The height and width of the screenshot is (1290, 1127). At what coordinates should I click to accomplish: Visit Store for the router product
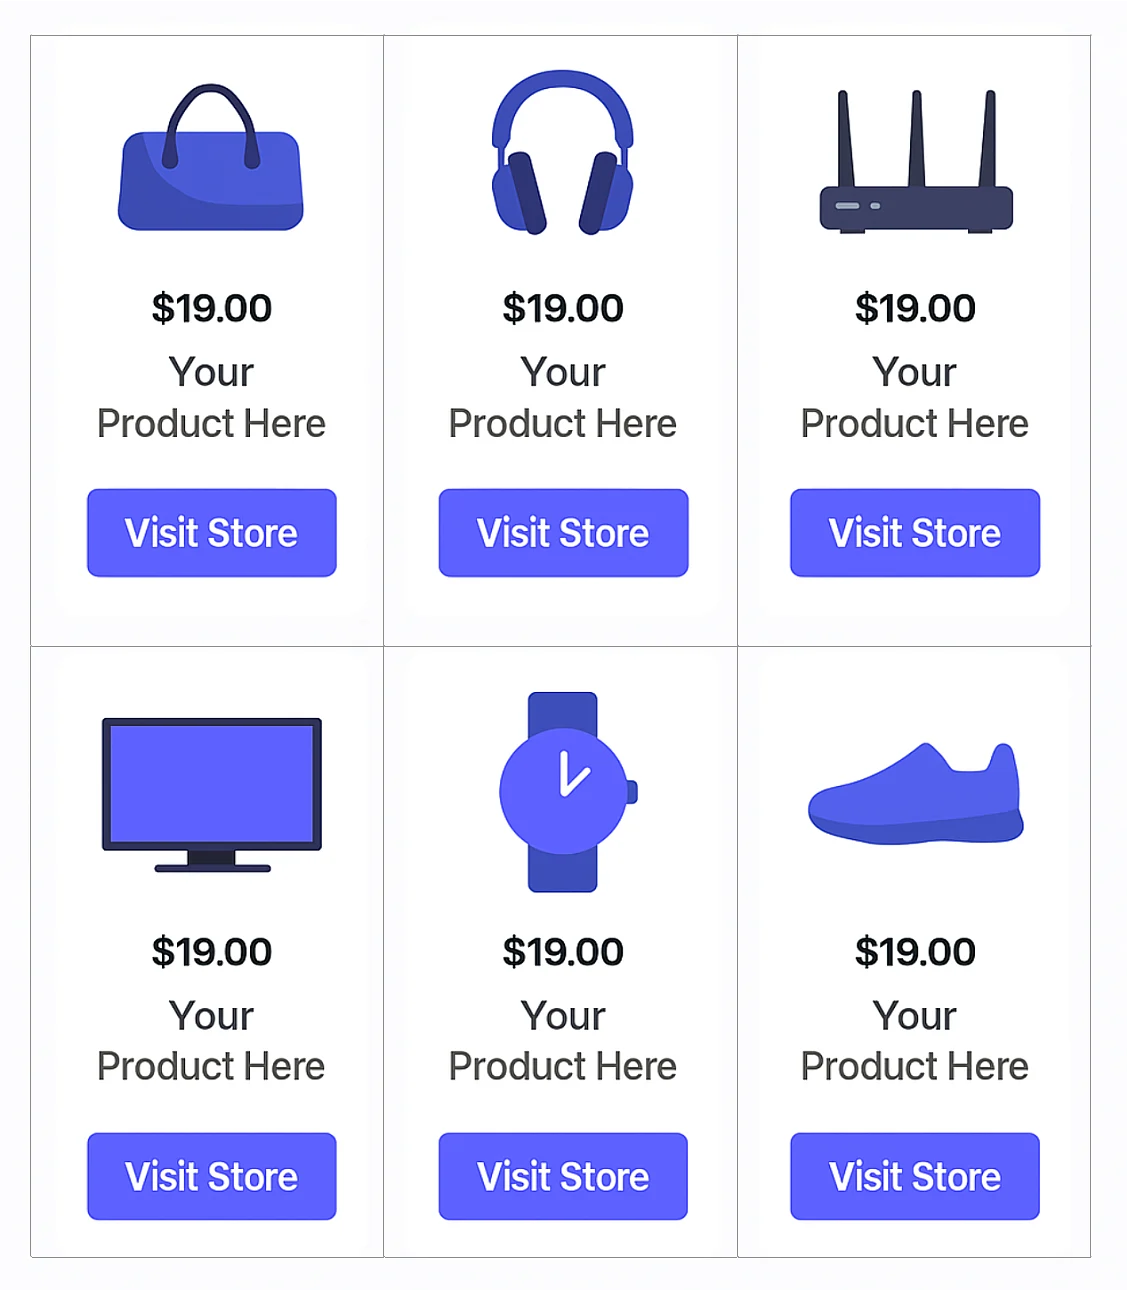[915, 533]
